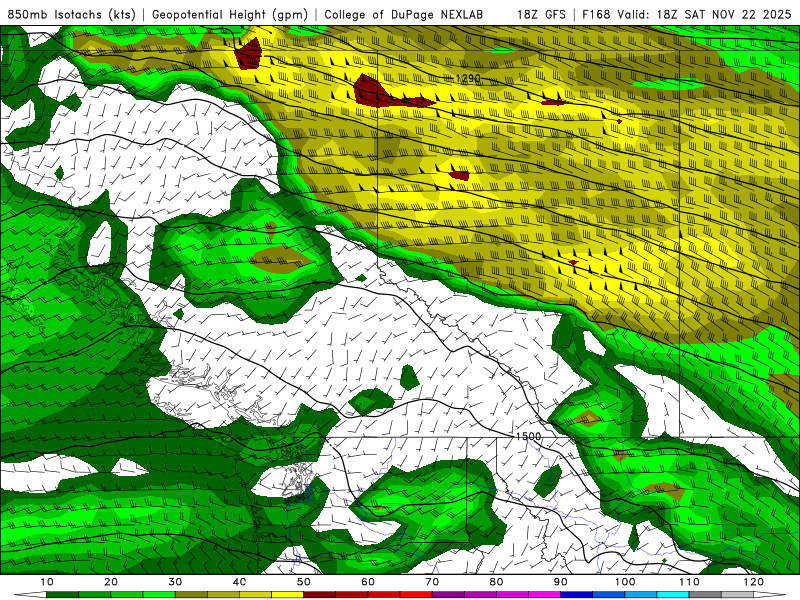
Task: Click the '90' value on the legend
Action: [561, 582]
